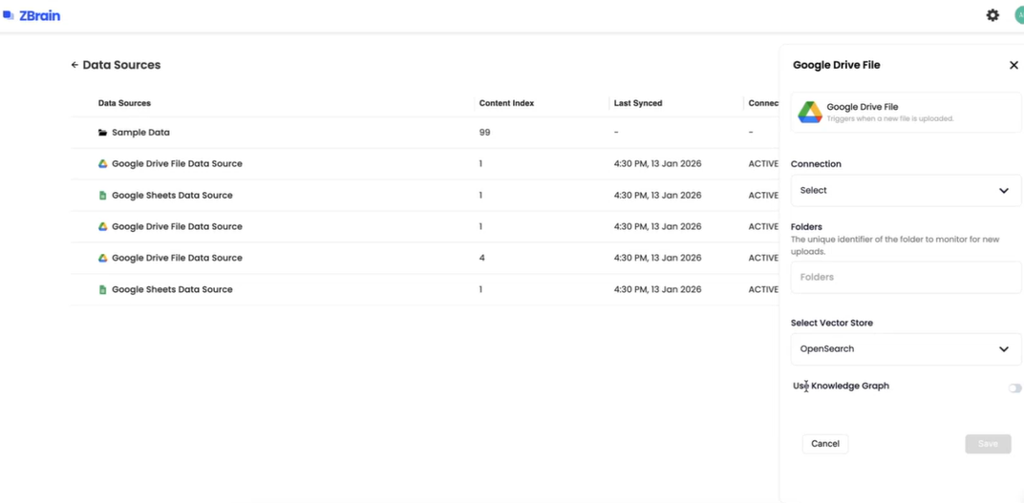Click first Google Sheets Data Source icon
This screenshot has width=1024, height=503.
(102, 196)
